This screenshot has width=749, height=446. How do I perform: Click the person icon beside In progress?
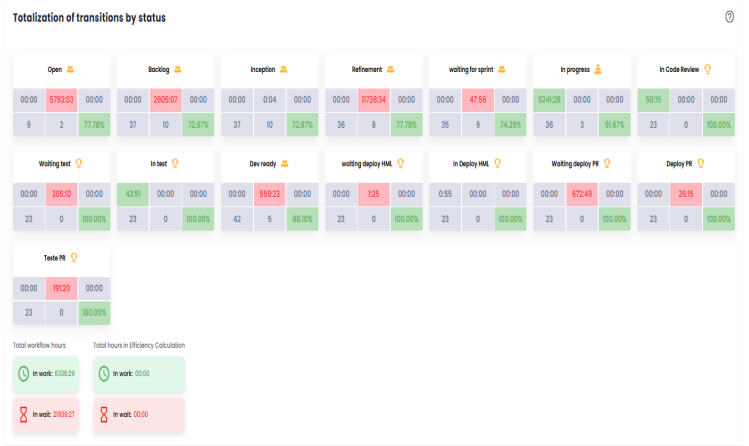click(x=598, y=69)
